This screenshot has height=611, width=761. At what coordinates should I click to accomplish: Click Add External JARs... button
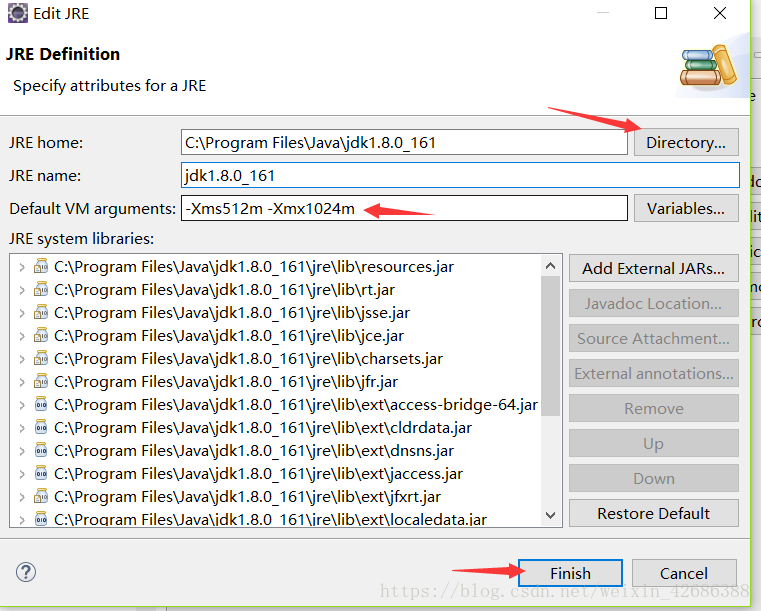coord(654,268)
